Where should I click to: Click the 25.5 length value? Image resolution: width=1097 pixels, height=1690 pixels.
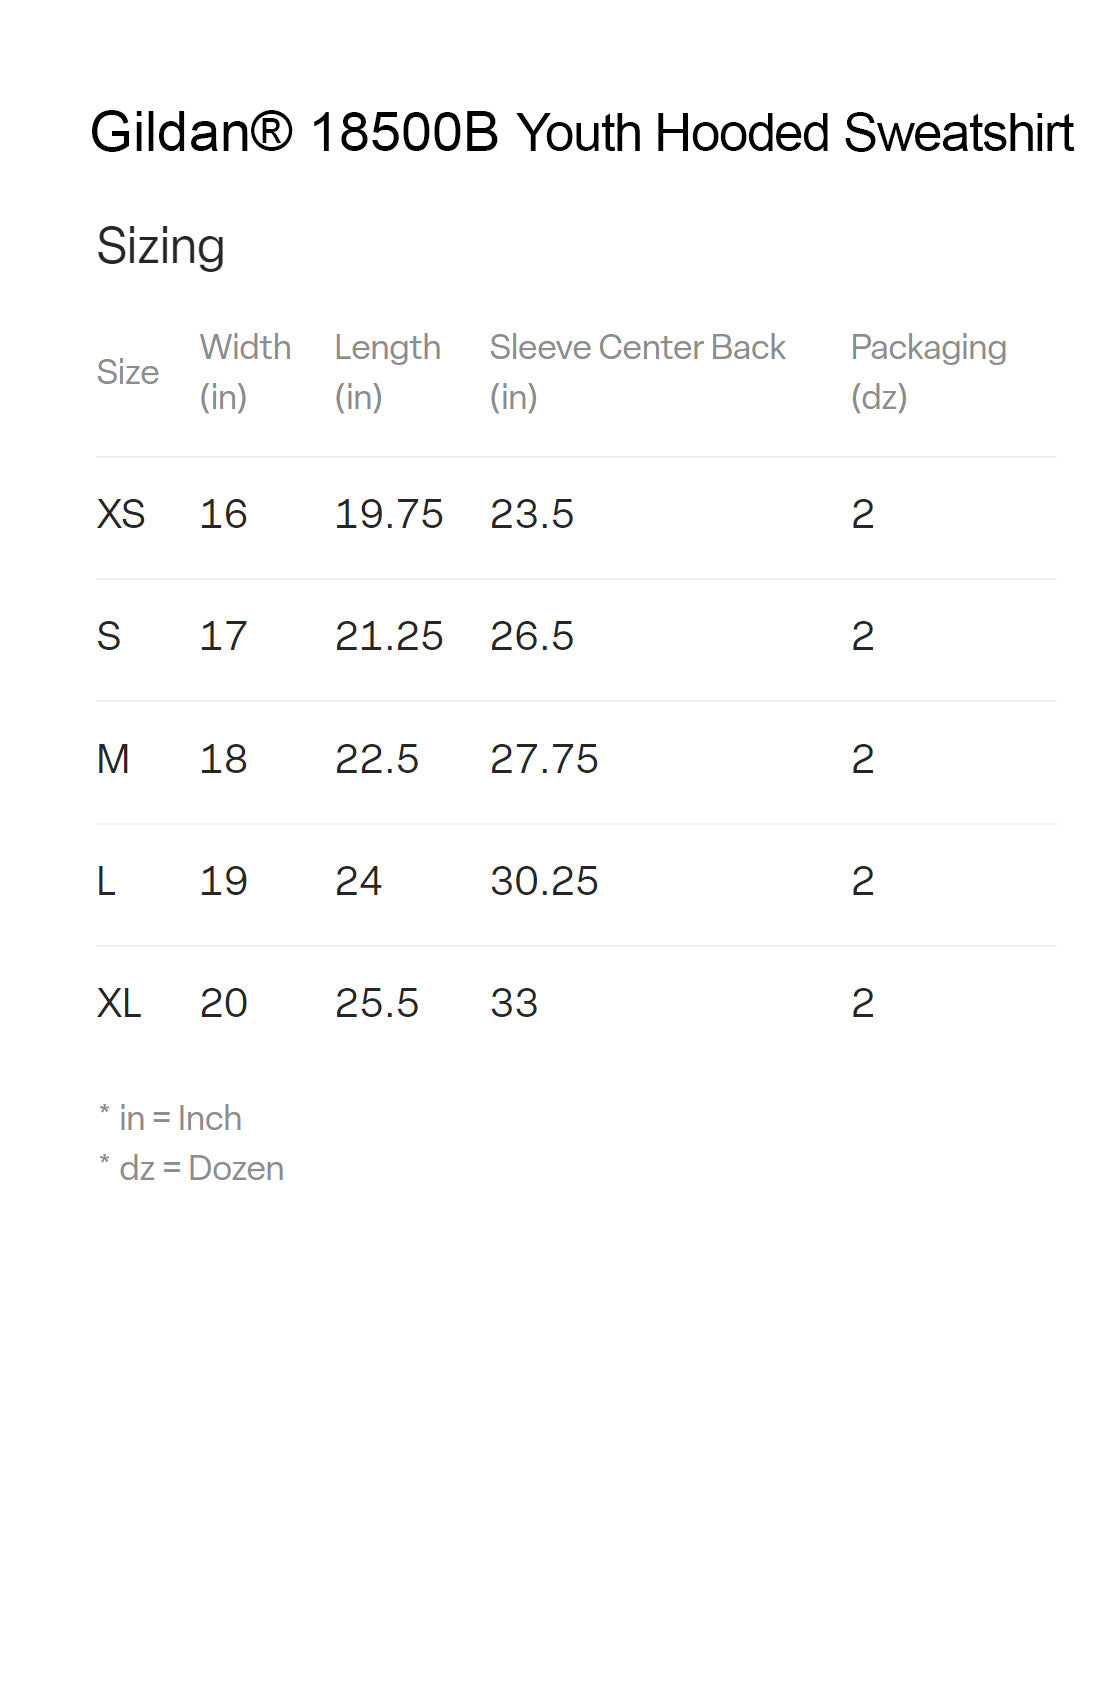(x=377, y=1003)
